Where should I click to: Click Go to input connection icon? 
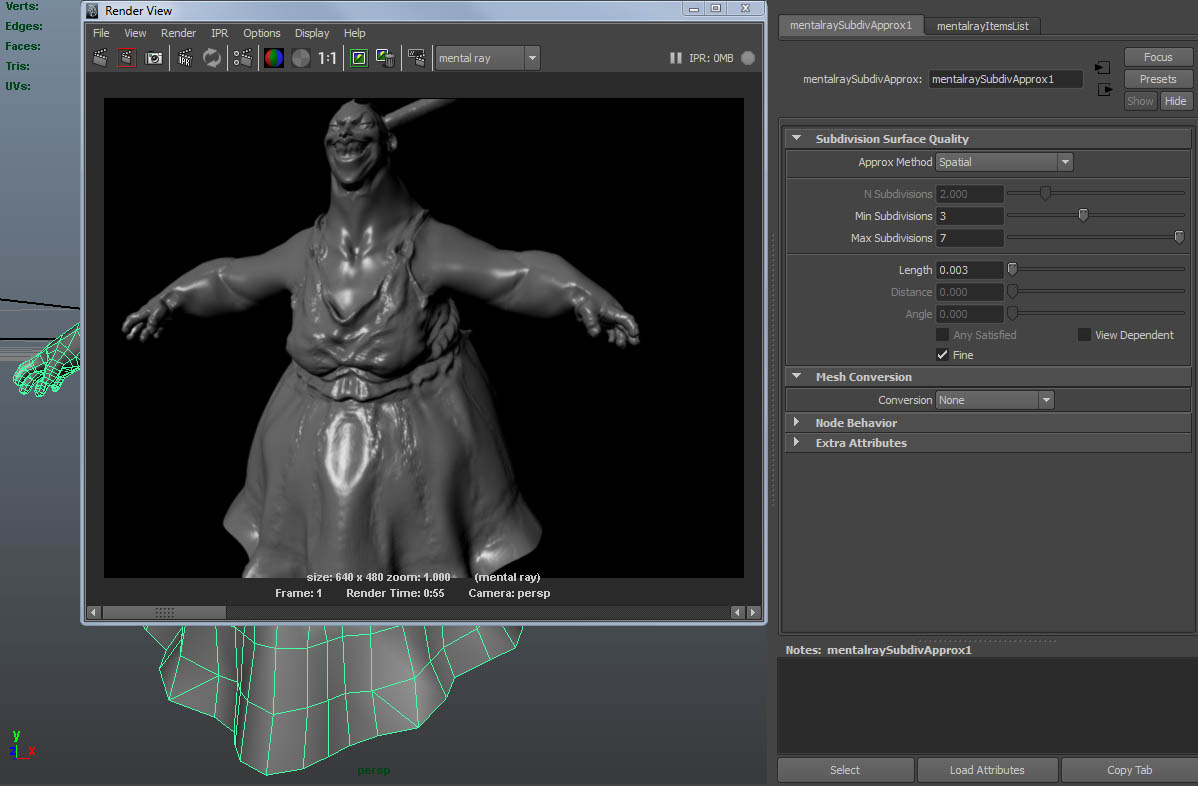click(x=1102, y=67)
